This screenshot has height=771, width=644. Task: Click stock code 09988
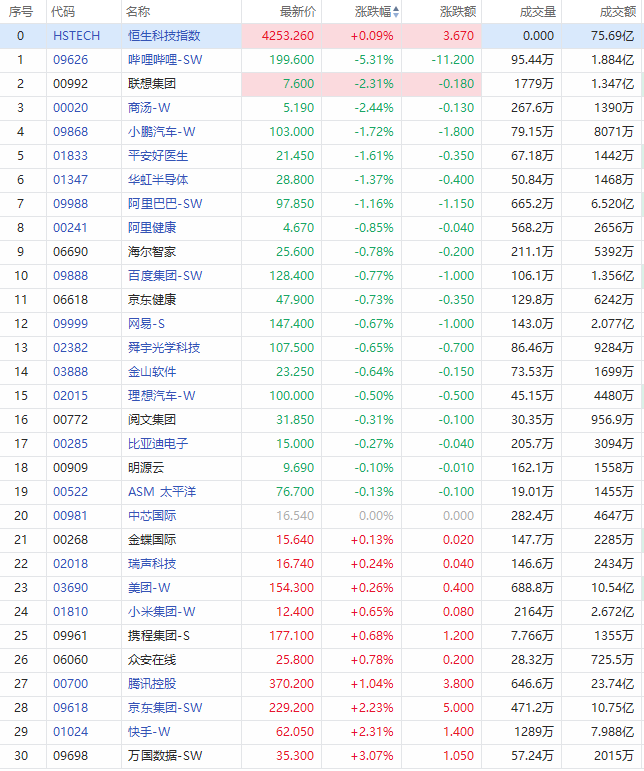coord(71,204)
